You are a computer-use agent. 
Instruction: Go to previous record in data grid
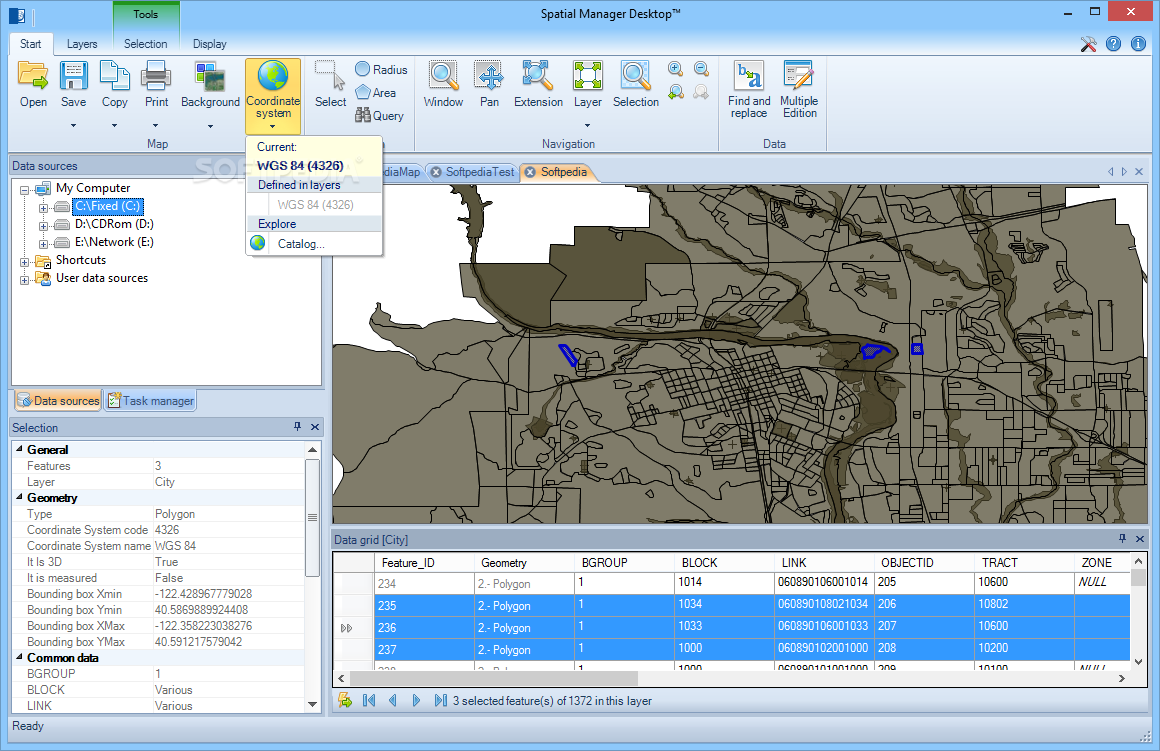click(x=393, y=700)
